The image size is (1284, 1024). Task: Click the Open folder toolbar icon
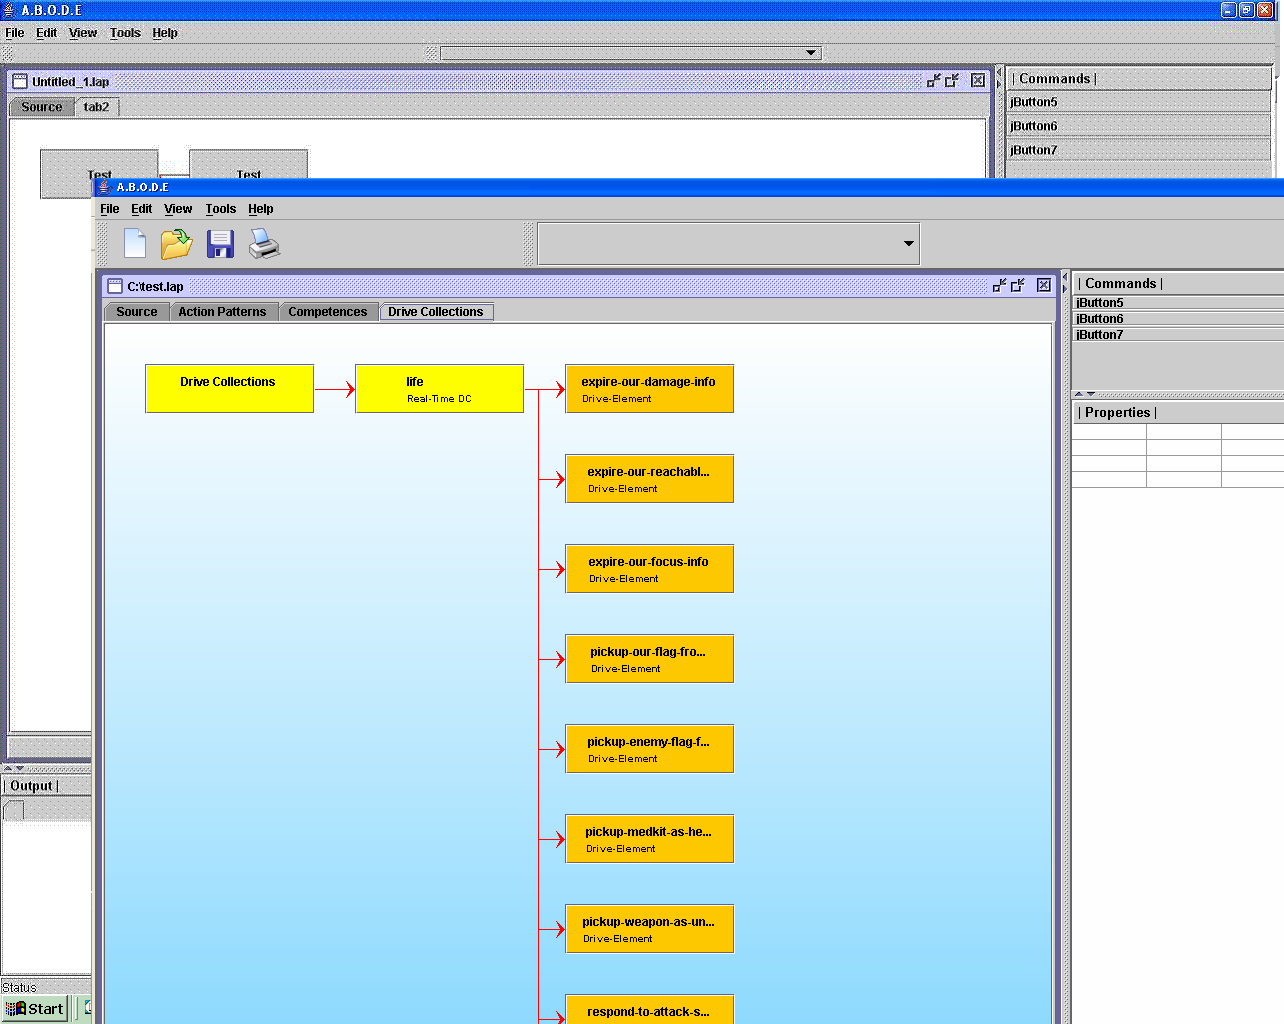point(176,244)
